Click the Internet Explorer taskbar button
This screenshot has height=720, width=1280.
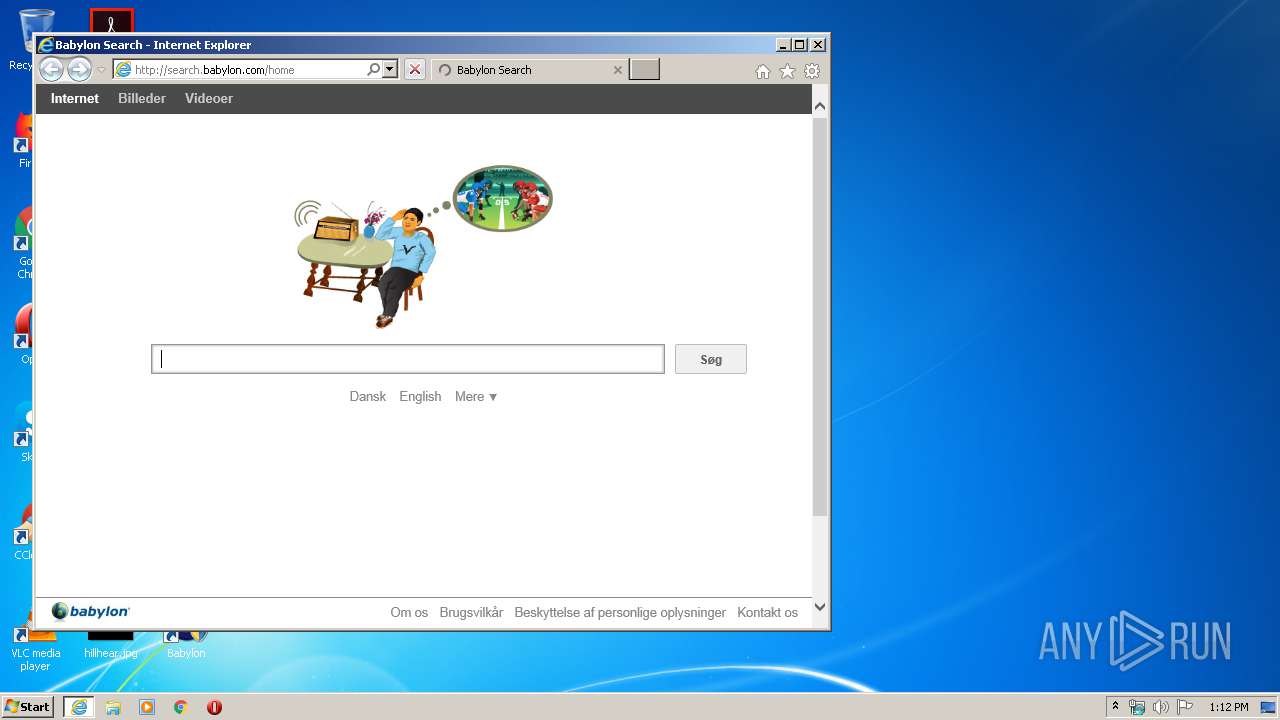click(x=79, y=707)
